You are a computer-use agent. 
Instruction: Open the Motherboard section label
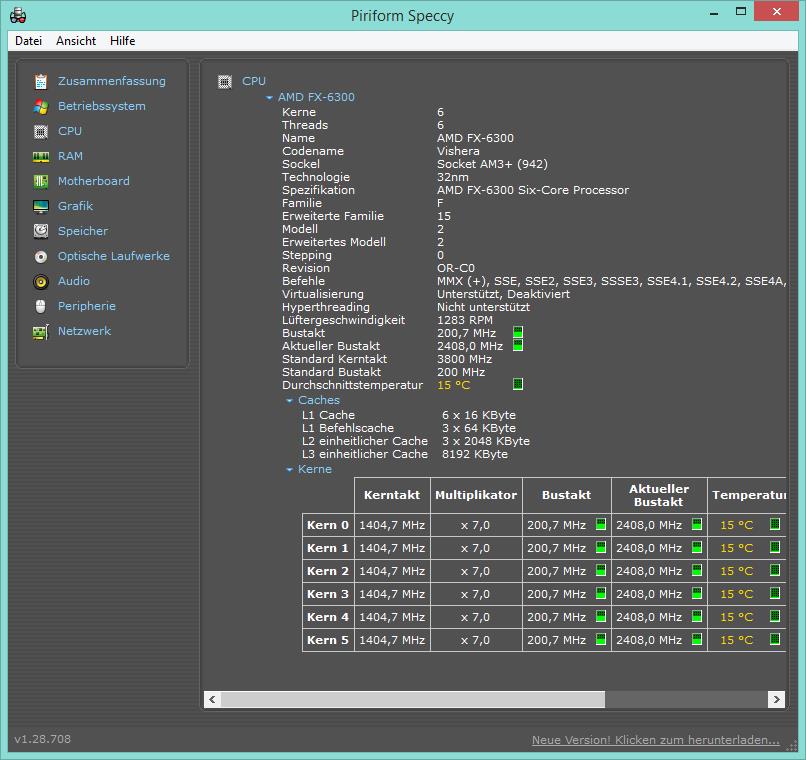pyautogui.click(x=94, y=181)
